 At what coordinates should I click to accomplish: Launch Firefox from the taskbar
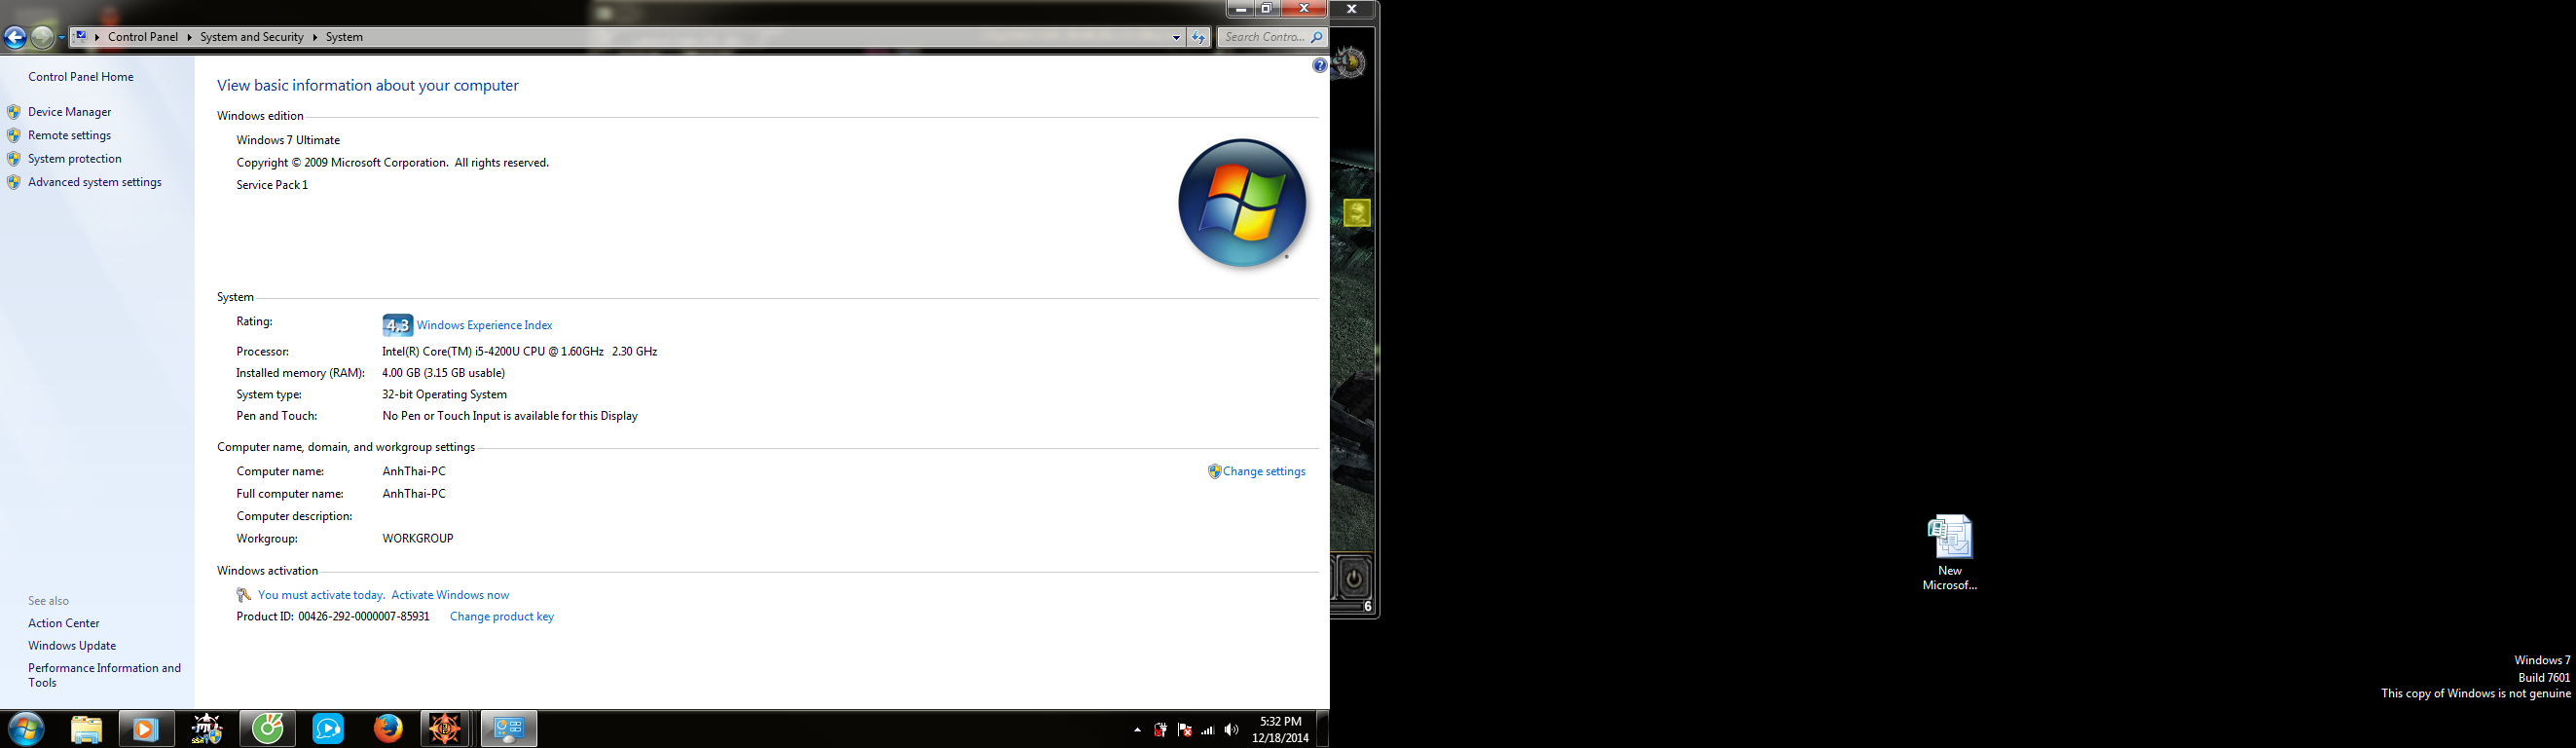pos(388,729)
